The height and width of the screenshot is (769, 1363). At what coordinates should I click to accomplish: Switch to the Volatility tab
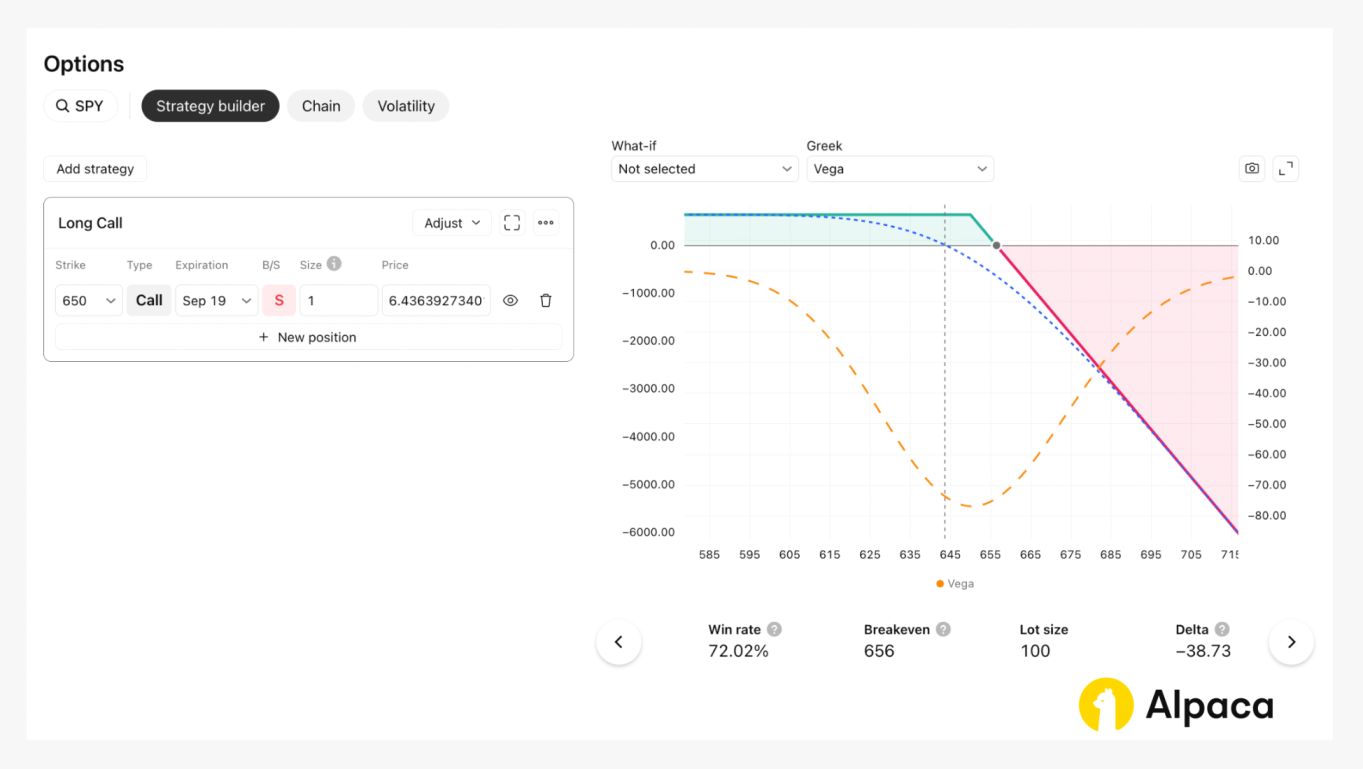pos(405,105)
